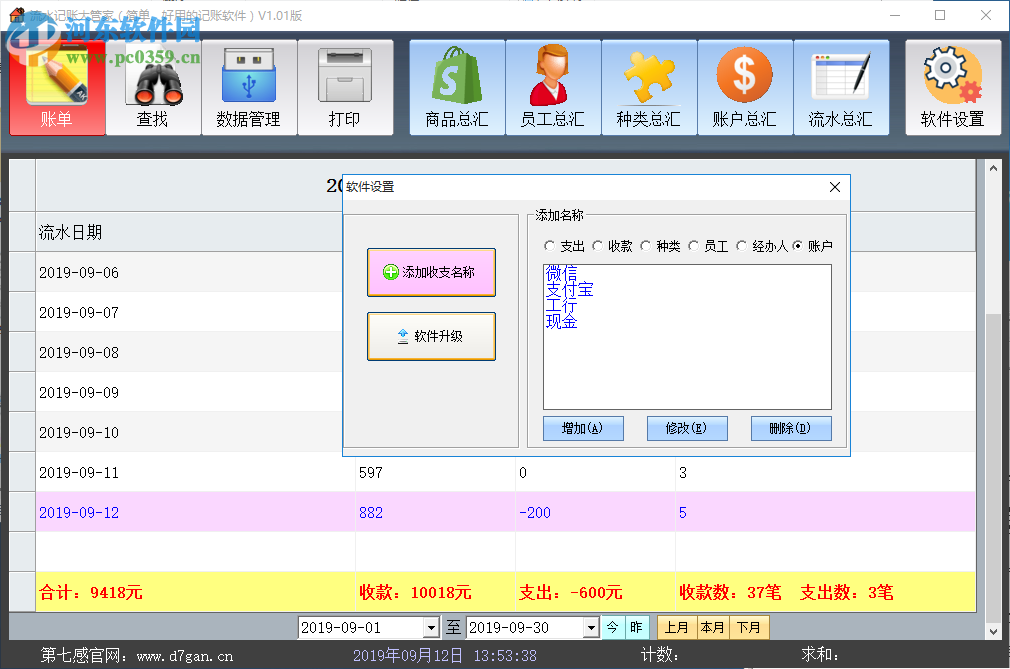Select 现金 in the name list
The width and height of the screenshot is (1010, 669).
coord(562,321)
